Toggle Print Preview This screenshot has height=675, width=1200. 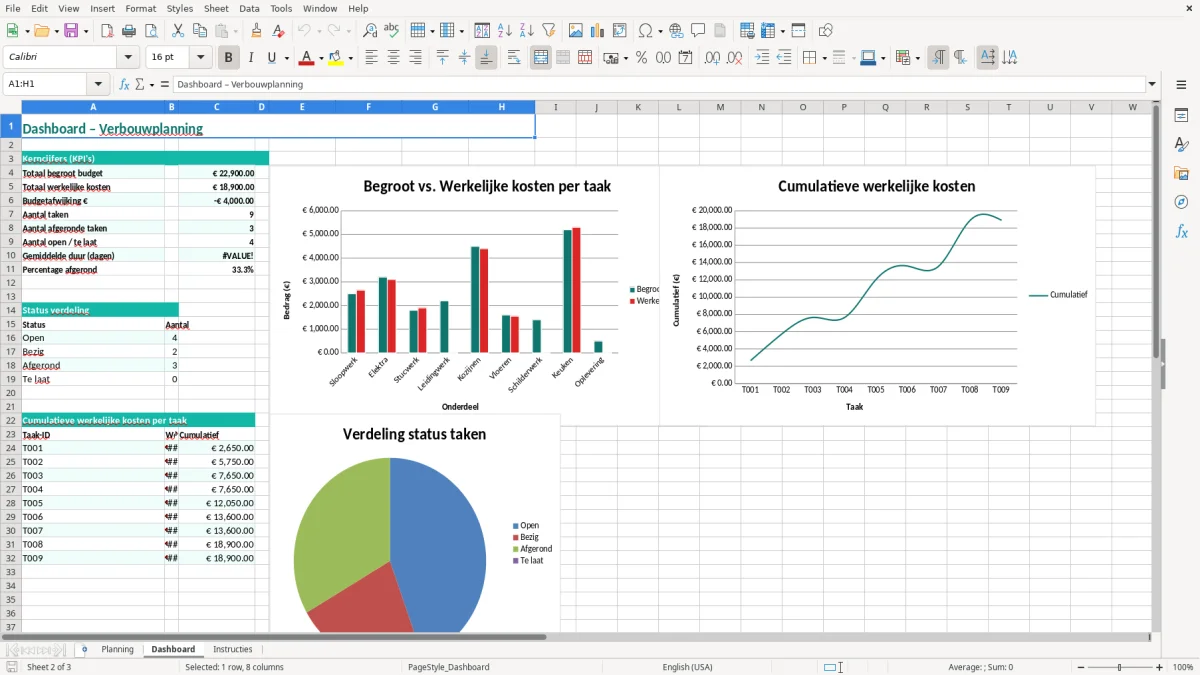tap(150, 31)
